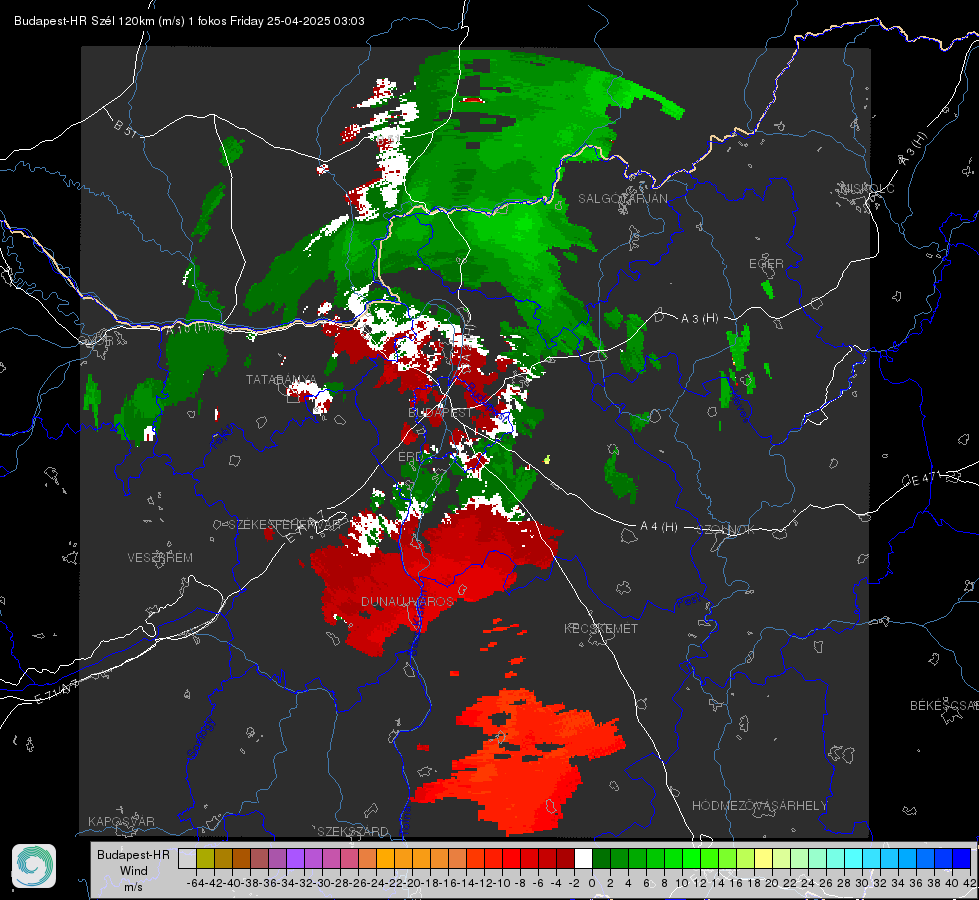Image resolution: width=979 pixels, height=900 pixels.
Task: Click the dark red swatch between -4 and -2
Action: [565, 859]
